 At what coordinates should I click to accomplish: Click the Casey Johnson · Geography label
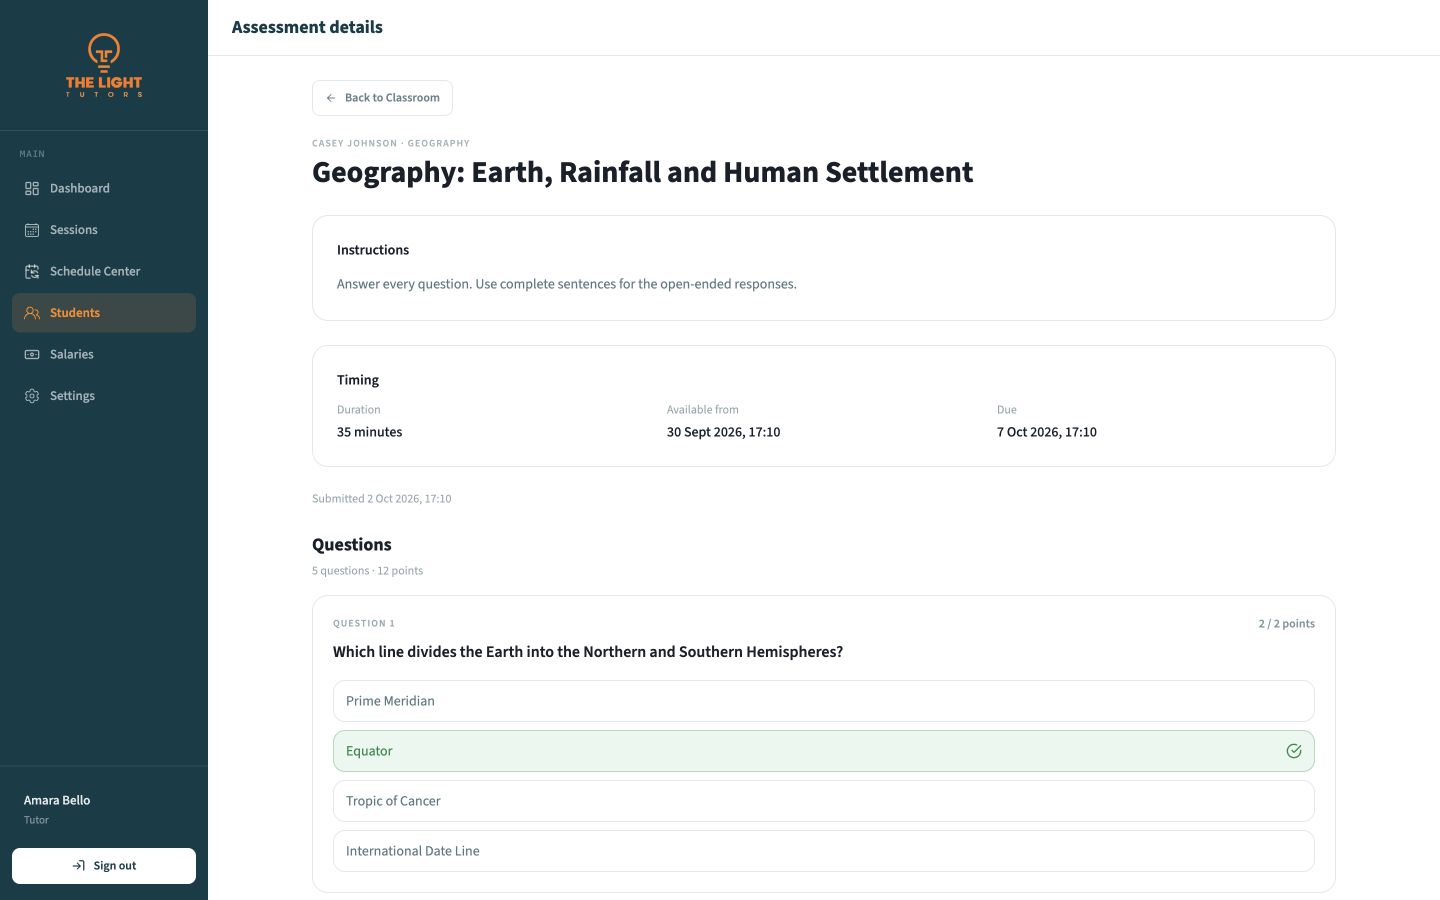(x=391, y=143)
